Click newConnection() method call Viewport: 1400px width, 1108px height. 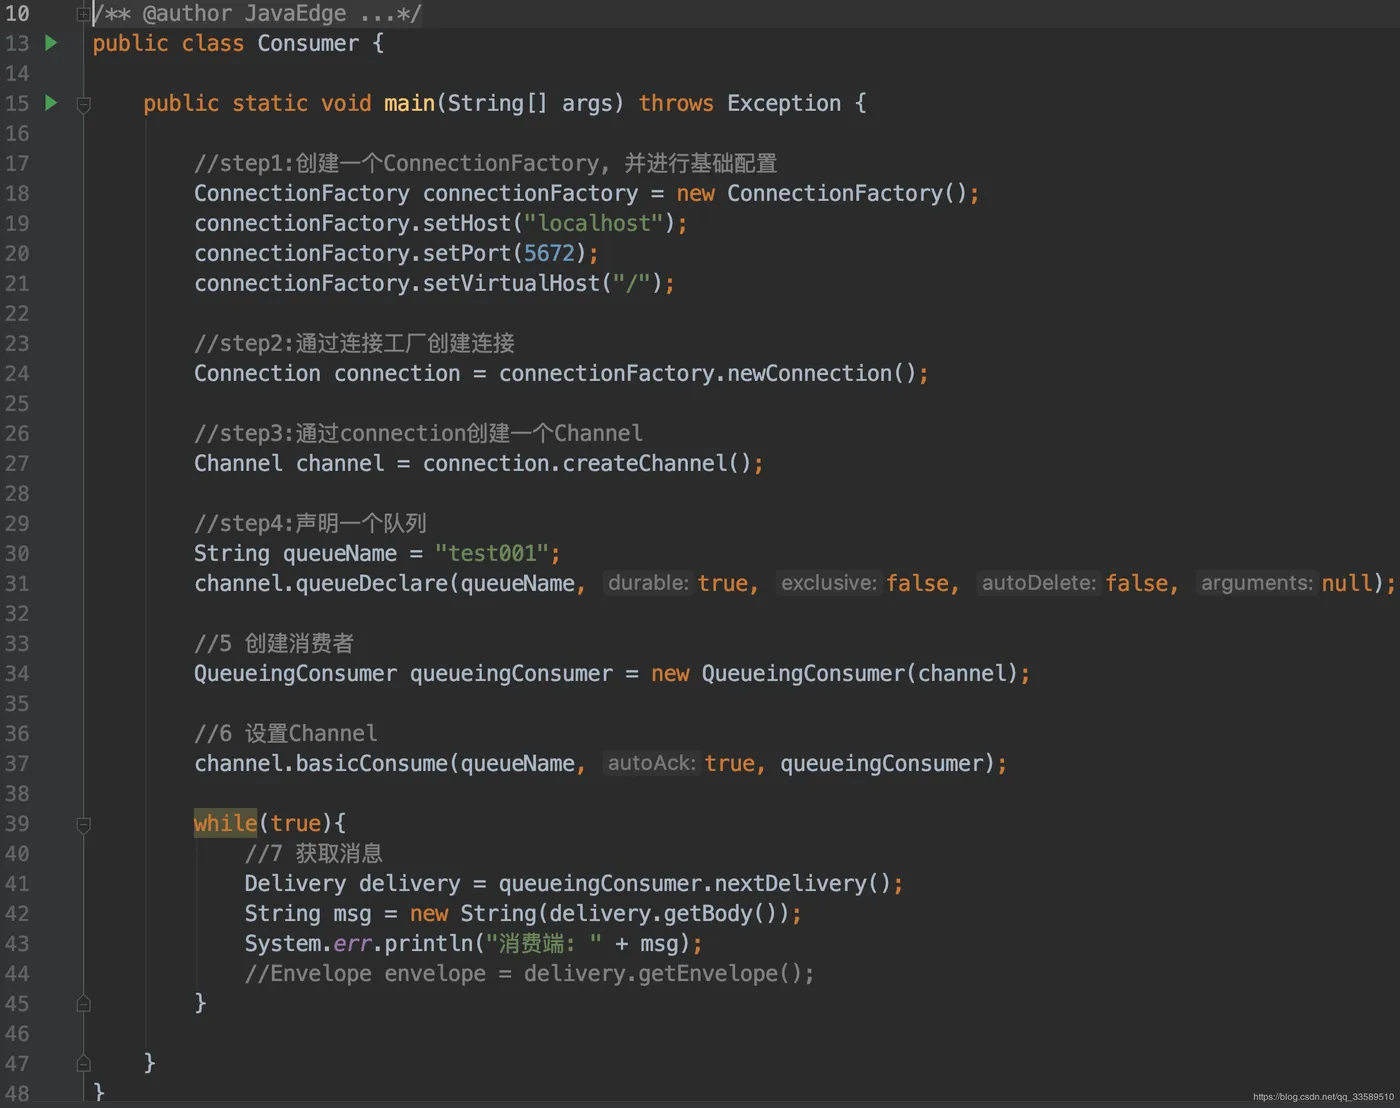click(x=821, y=373)
